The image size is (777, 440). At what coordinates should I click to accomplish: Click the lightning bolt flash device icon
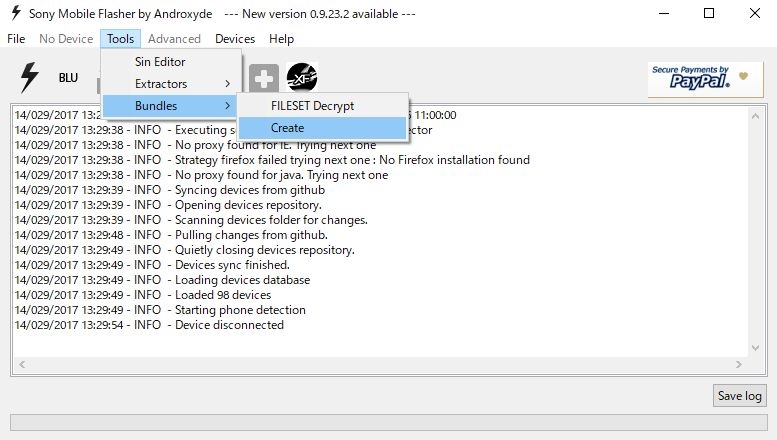click(x=29, y=77)
